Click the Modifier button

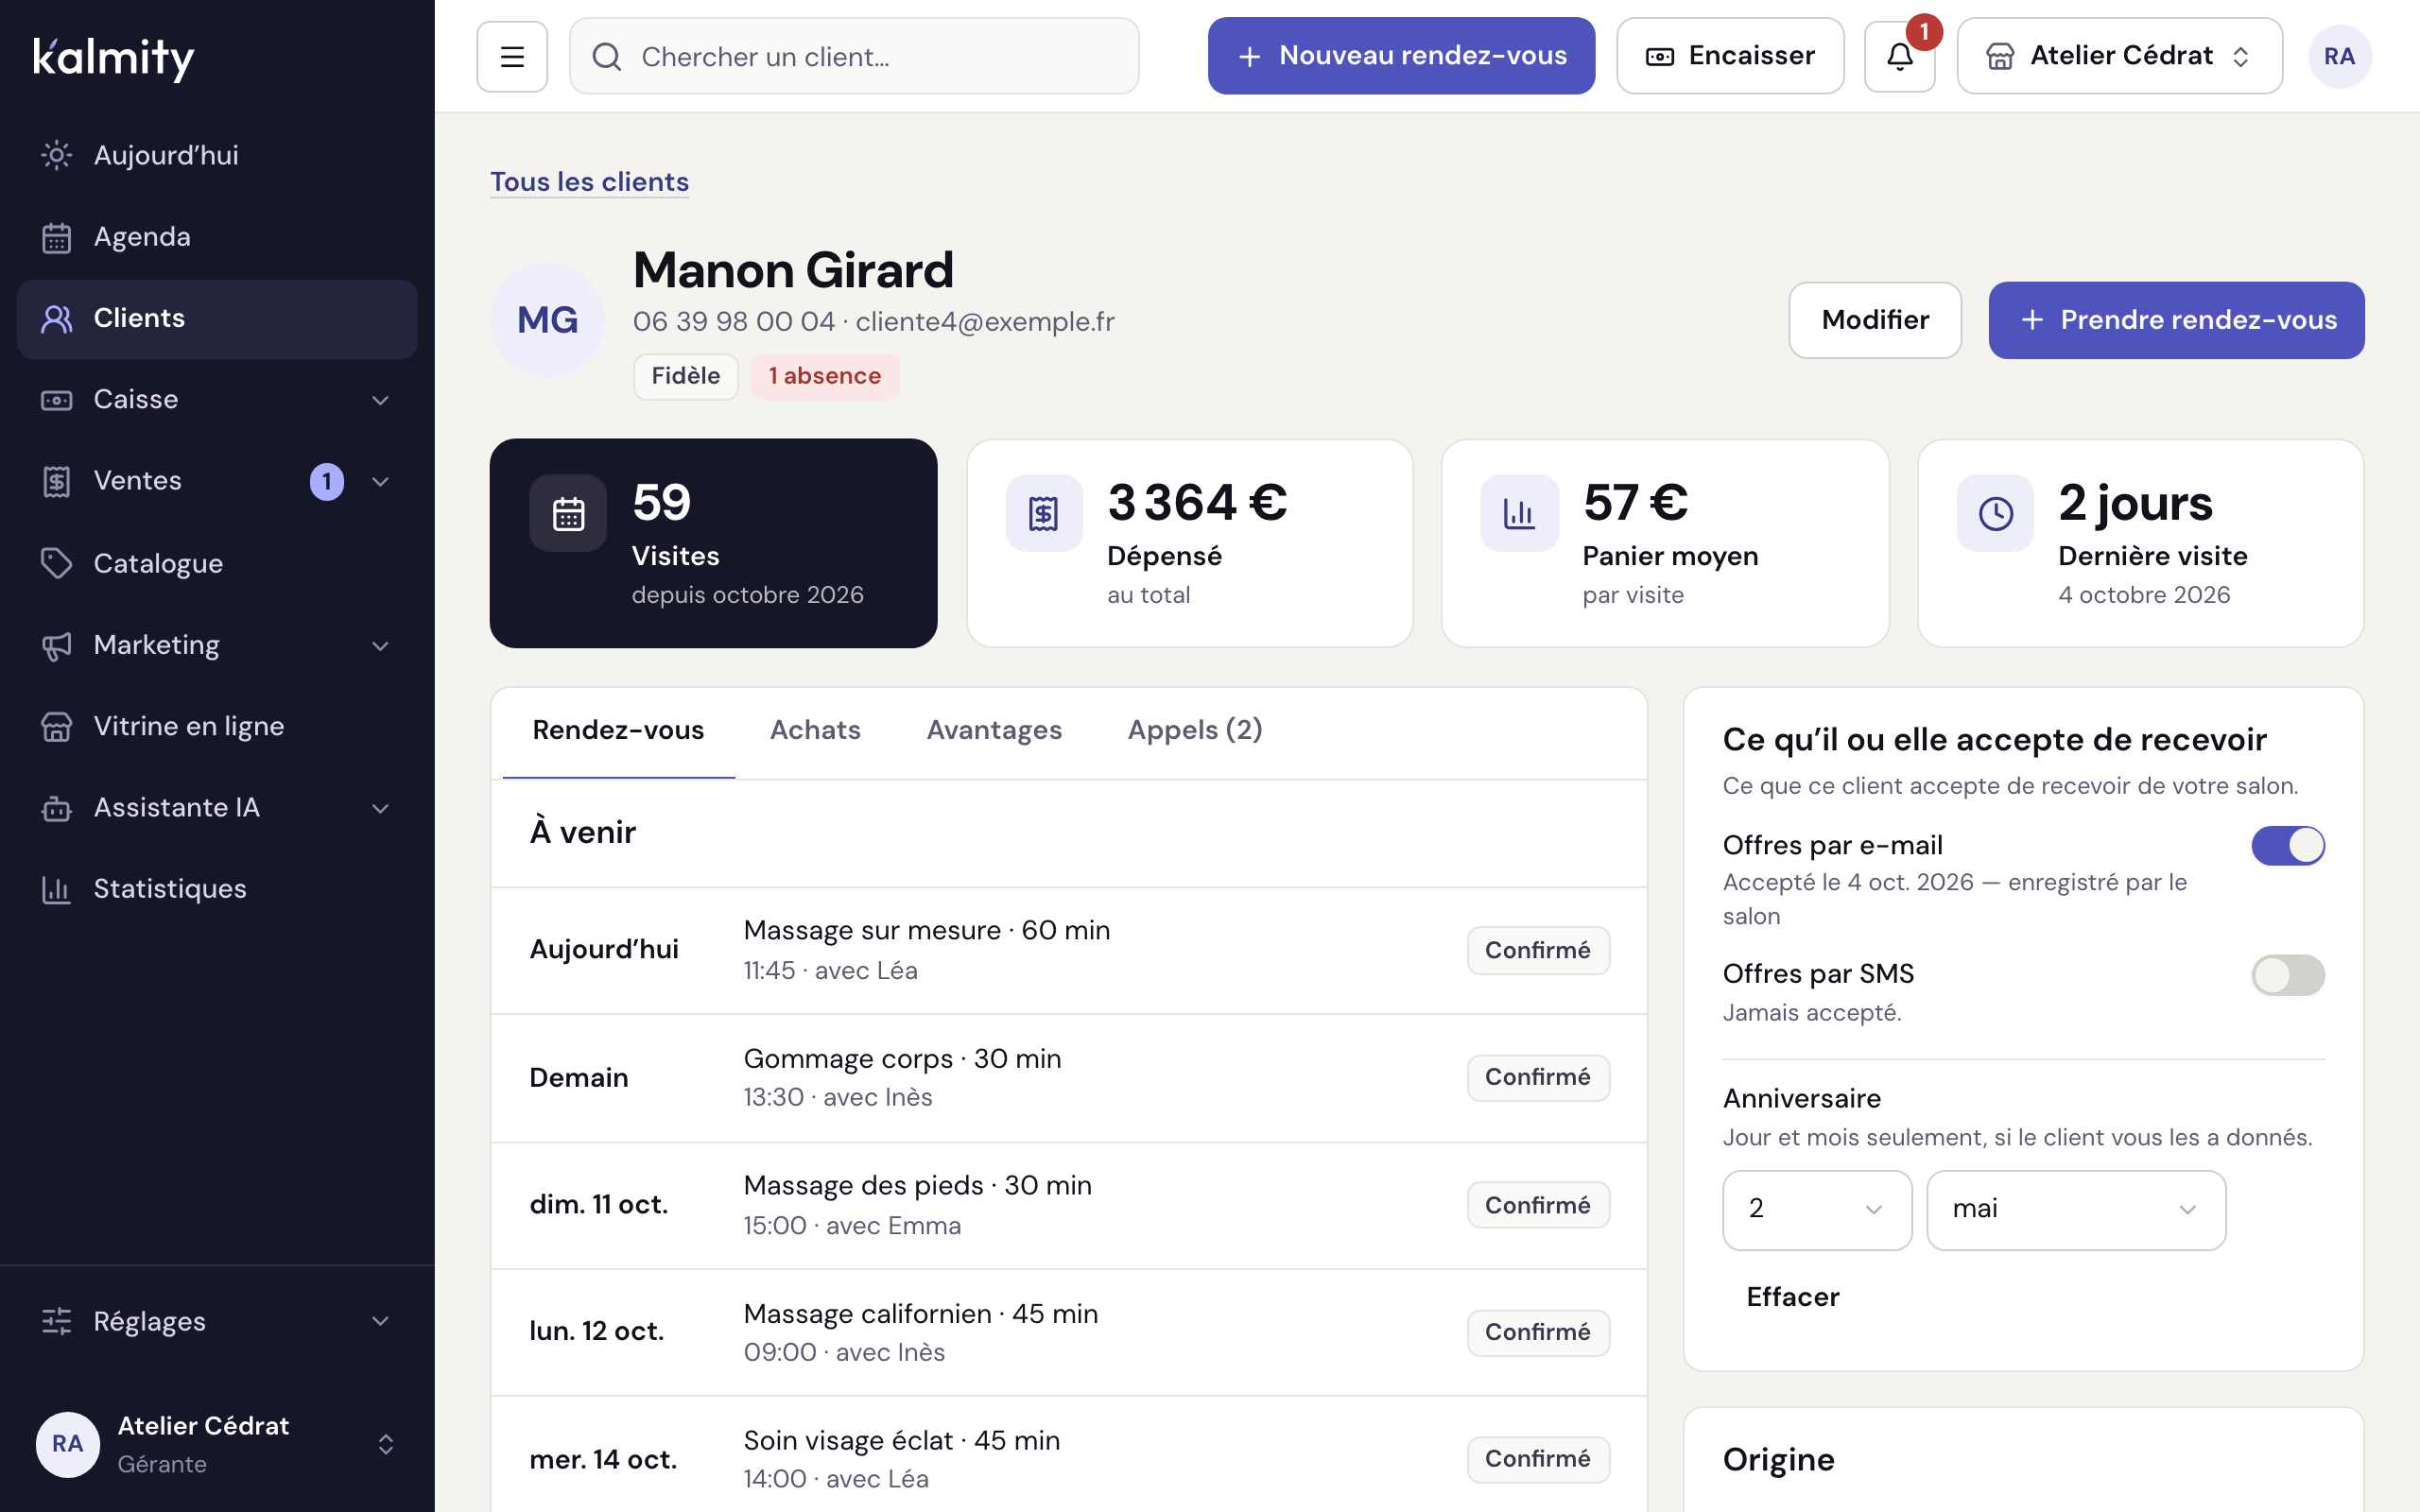(1875, 320)
